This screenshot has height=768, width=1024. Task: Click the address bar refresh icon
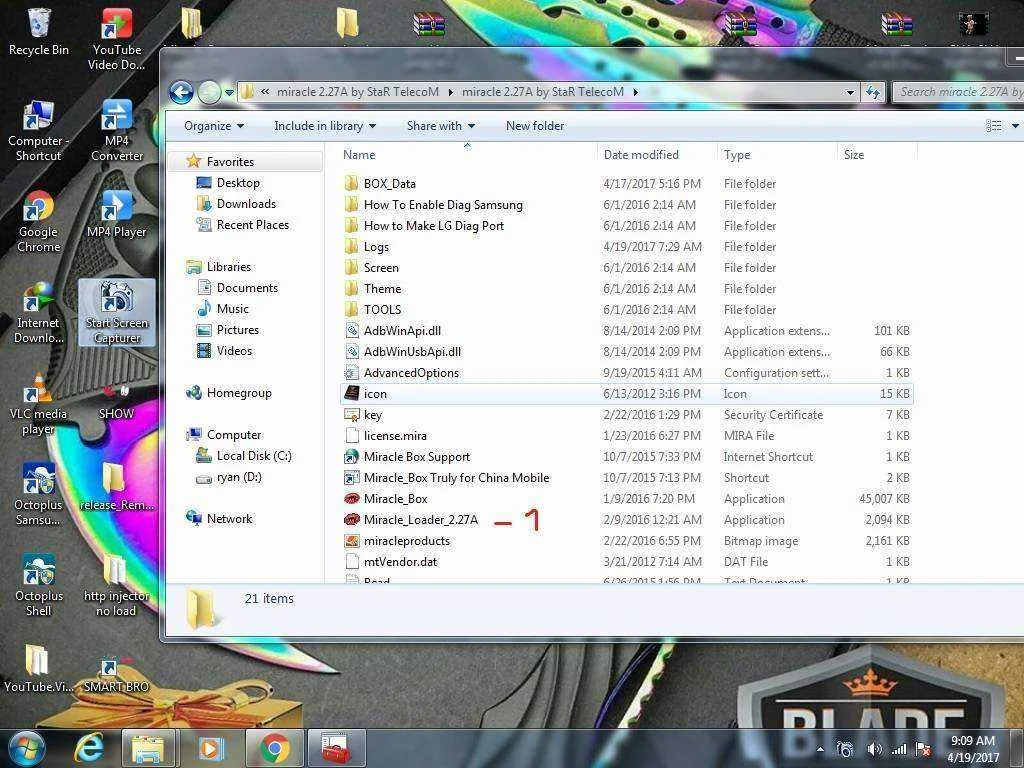click(x=872, y=92)
